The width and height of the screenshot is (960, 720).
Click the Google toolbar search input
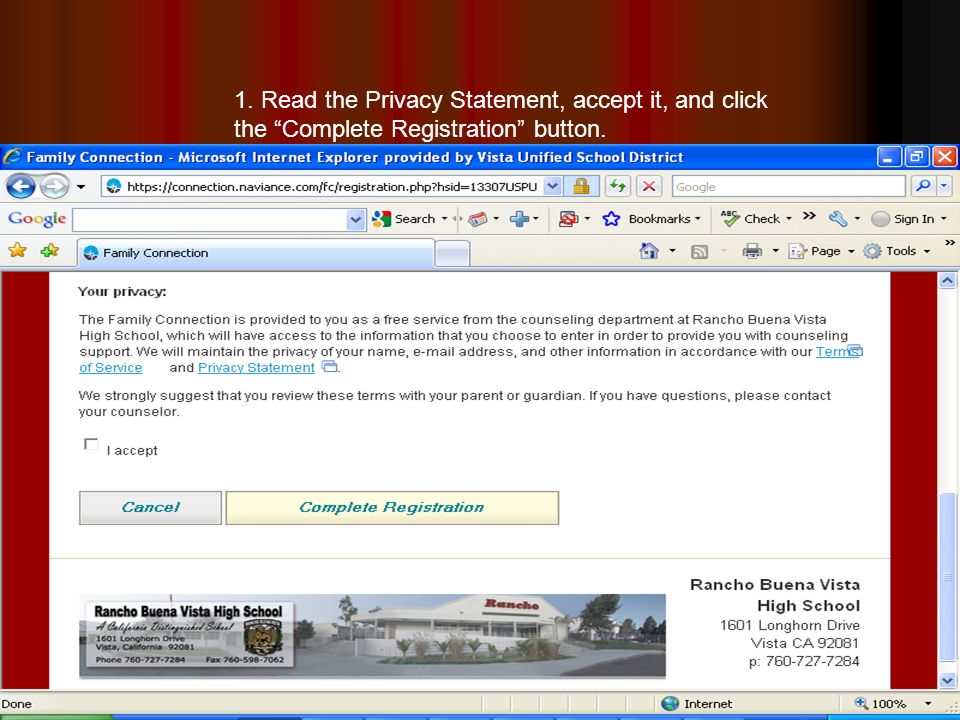[210, 220]
